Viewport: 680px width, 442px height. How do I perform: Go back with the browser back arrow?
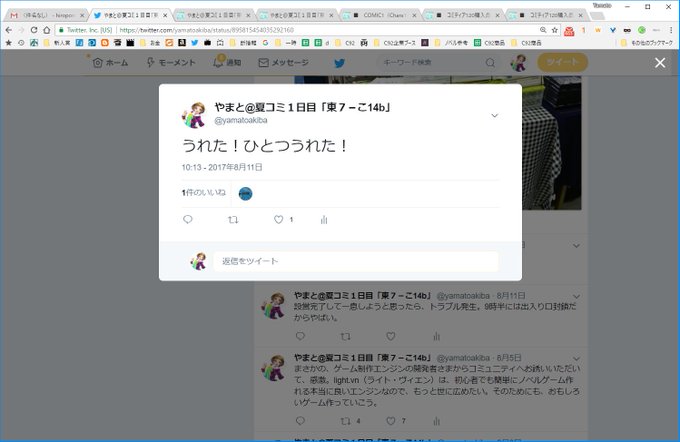(x=9, y=30)
